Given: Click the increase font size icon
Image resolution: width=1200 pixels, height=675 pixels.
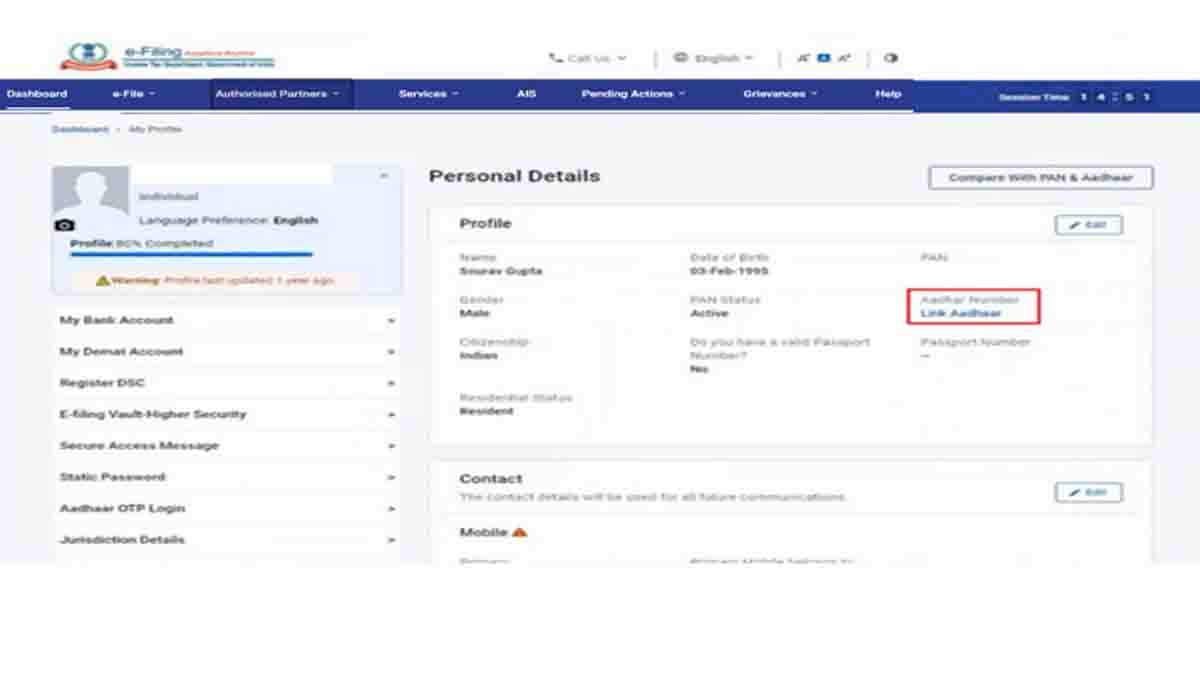Looking at the screenshot, I should pyautogui.click(x=844, y=58).
